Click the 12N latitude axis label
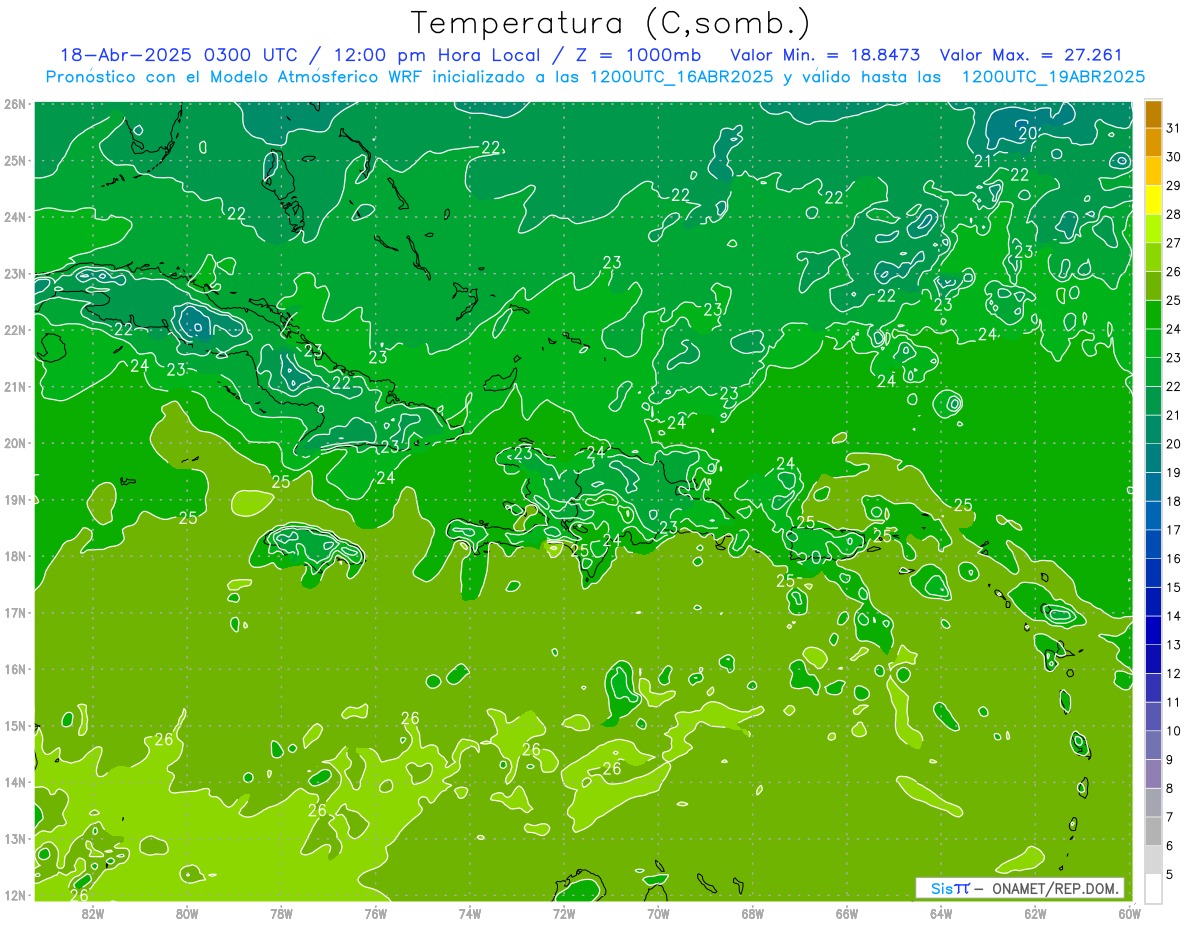This screenshot has height=927, width=1200. coord(15,895)
